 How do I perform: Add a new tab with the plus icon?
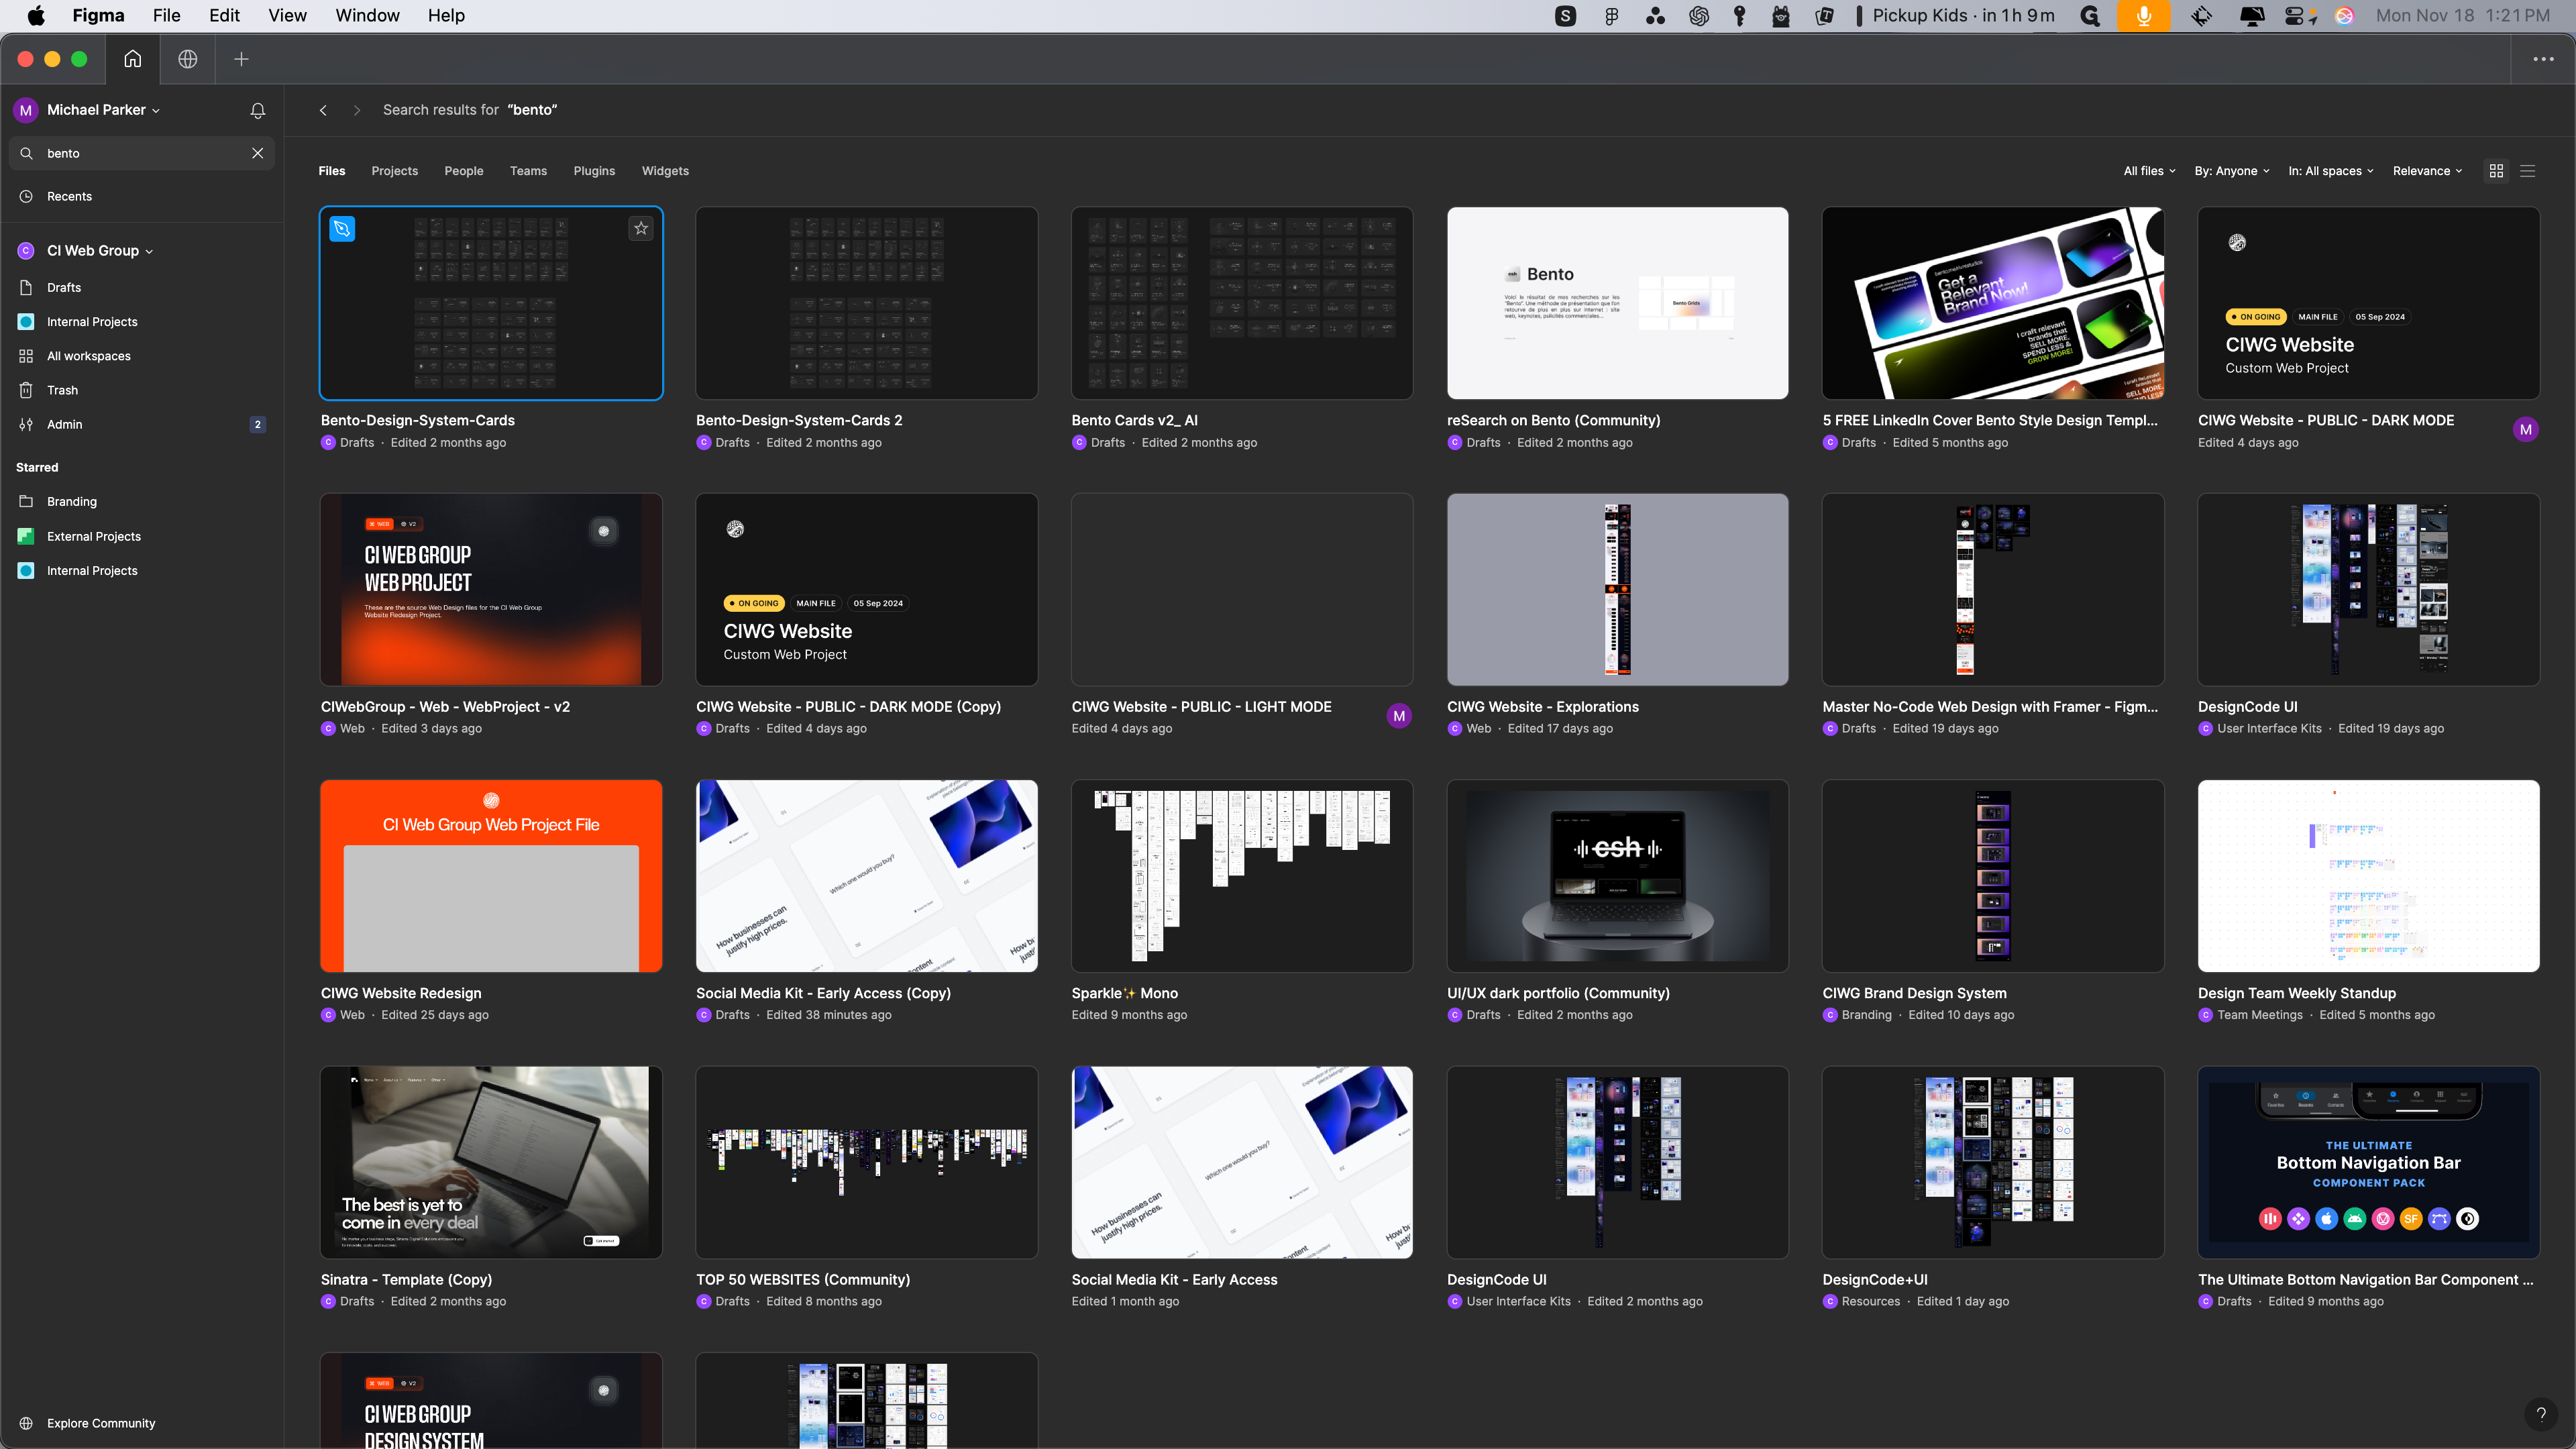point(241,59)
